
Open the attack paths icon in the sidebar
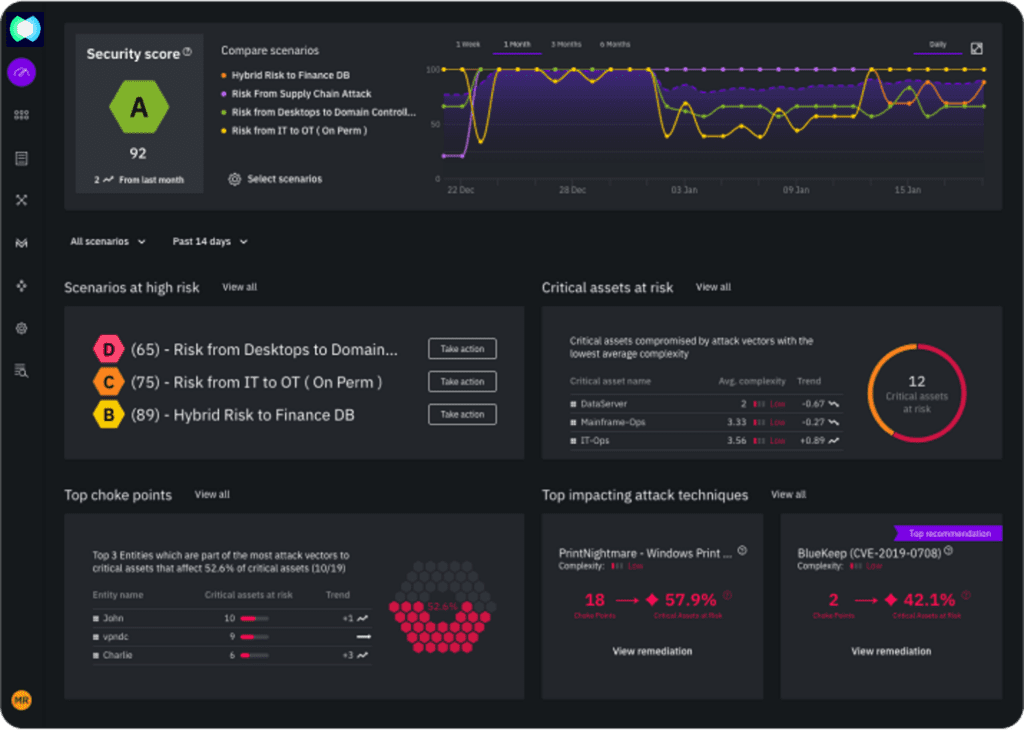(21, 200)
